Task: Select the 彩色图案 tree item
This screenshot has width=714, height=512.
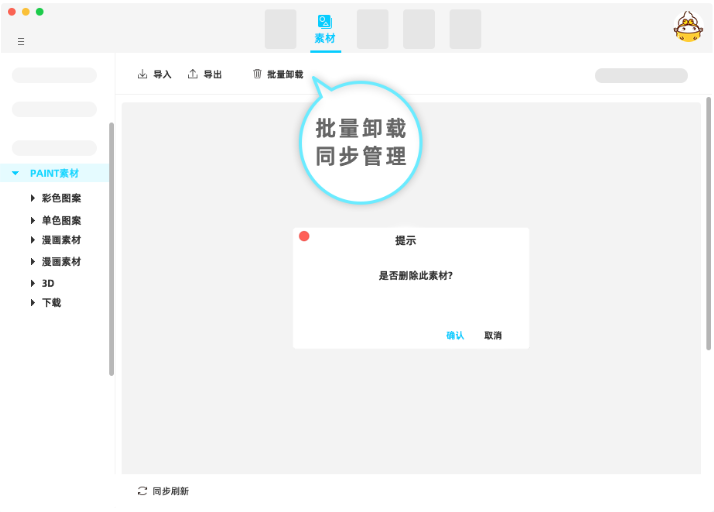Action: (x=61, y=198)
